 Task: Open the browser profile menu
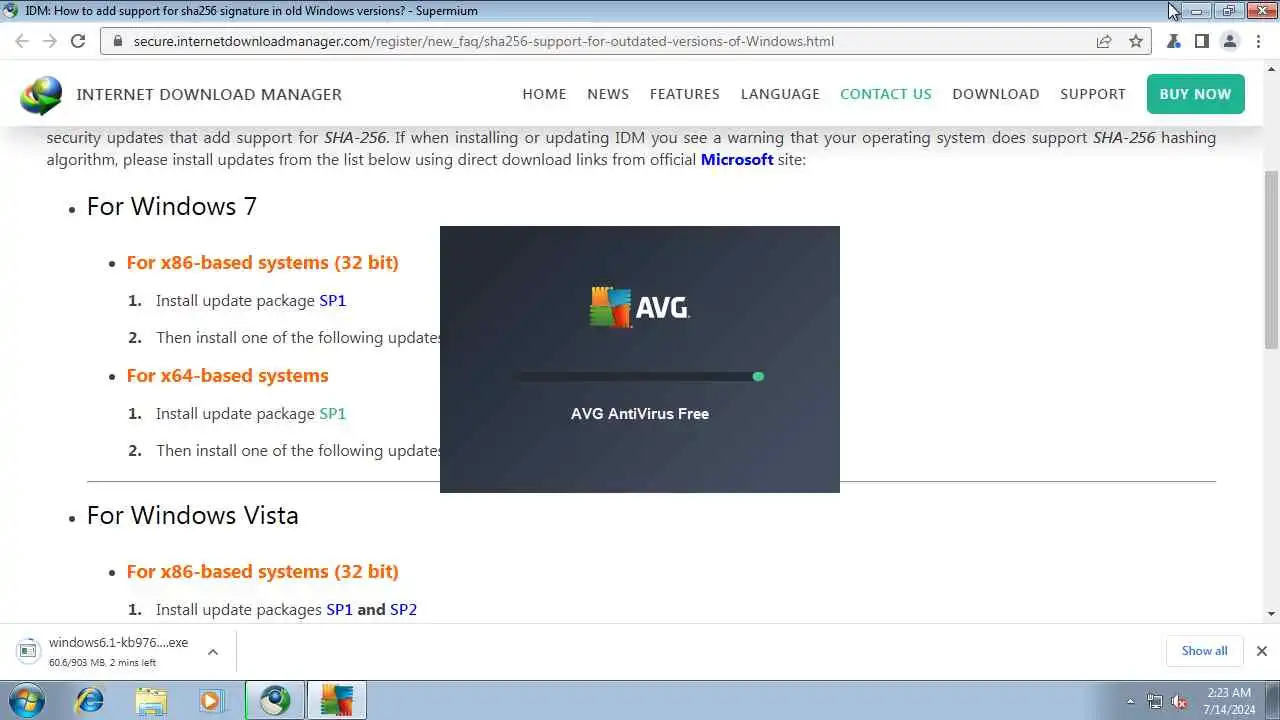(1230, 41)
